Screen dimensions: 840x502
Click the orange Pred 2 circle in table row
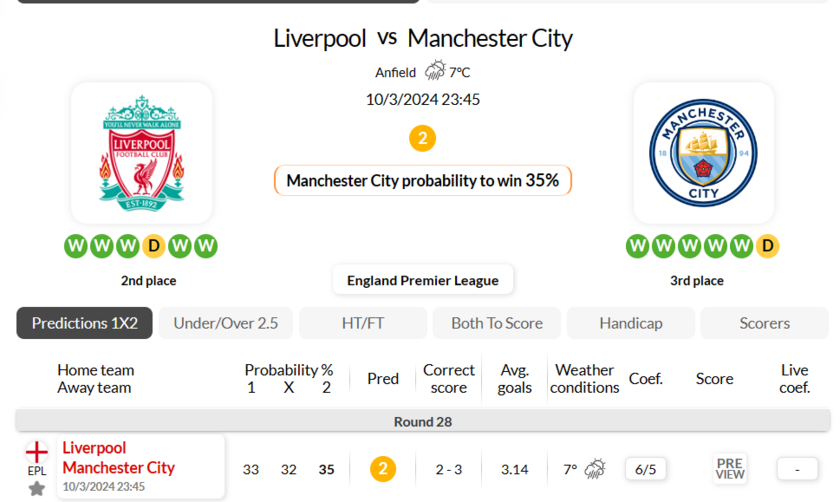[383, 469]
